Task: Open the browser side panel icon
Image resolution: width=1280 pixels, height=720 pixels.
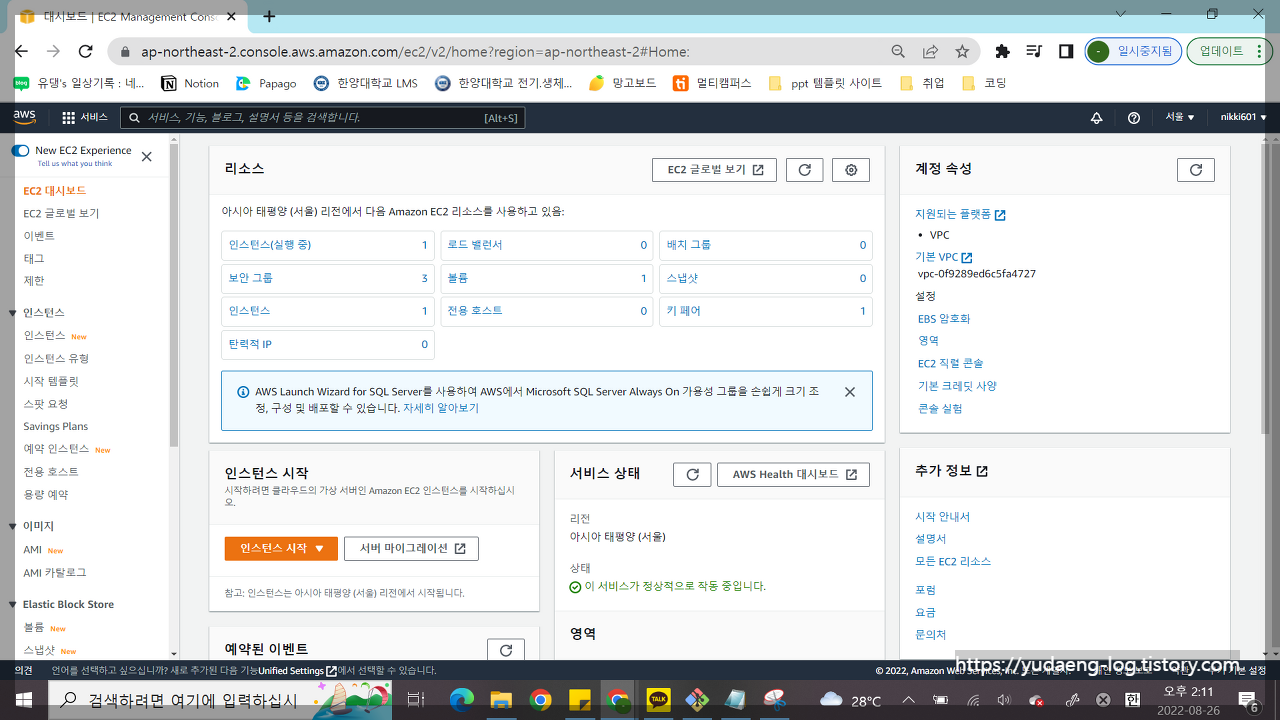Action: pyautogui.click(x=1066, y=51)
